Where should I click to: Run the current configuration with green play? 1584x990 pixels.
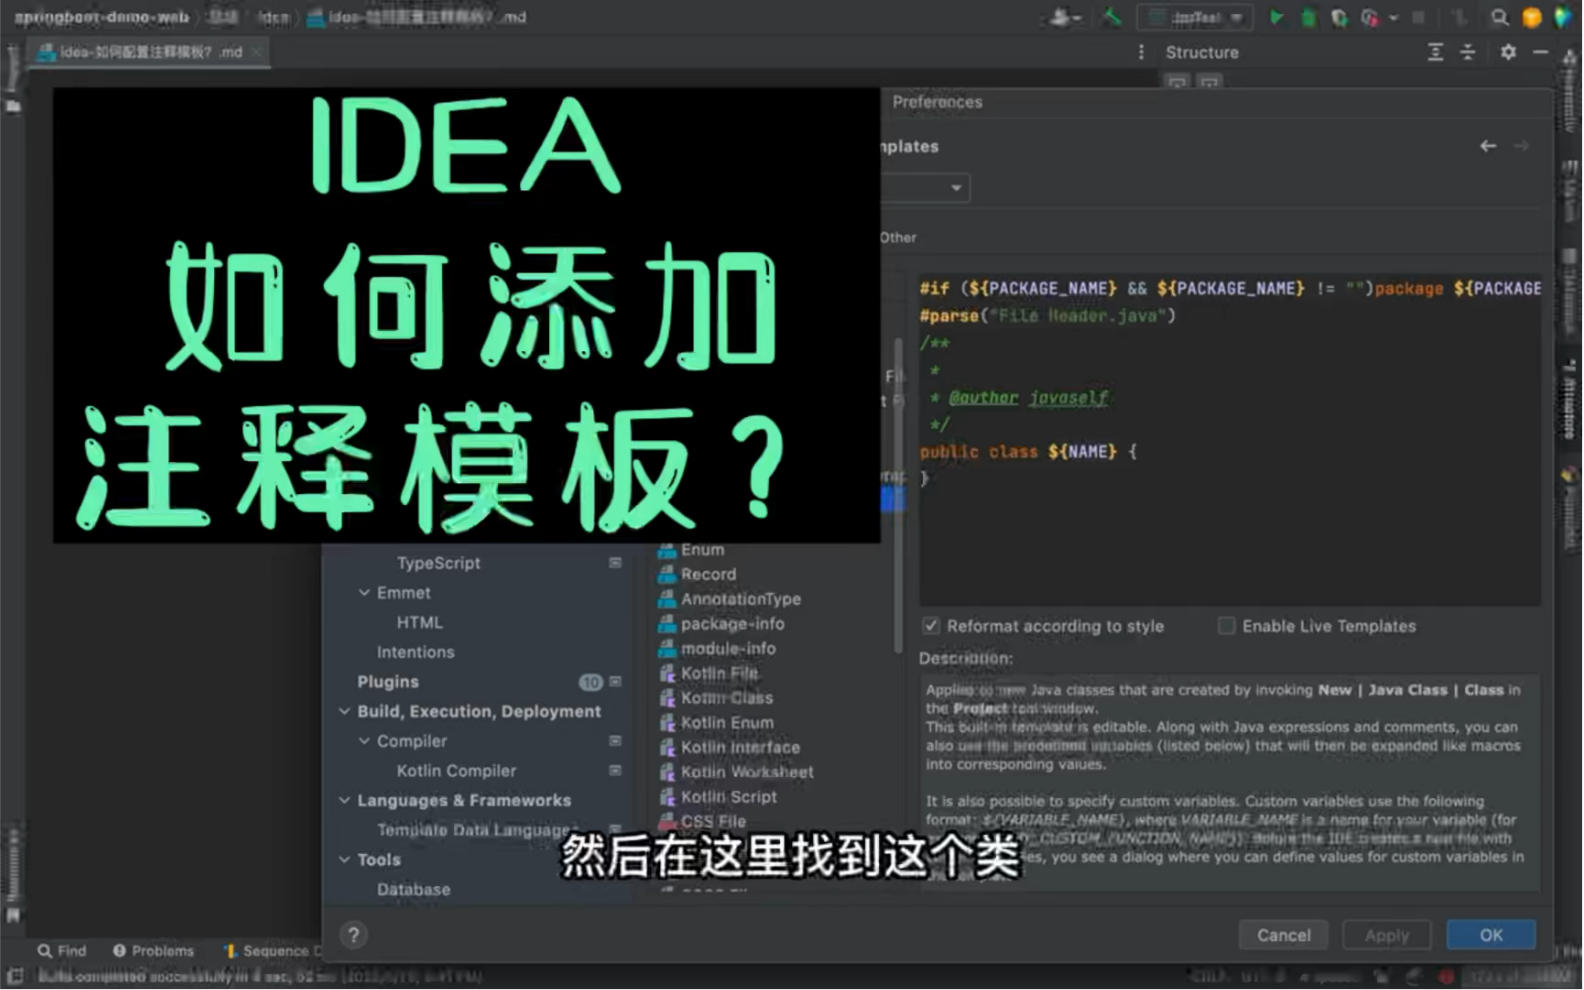(x=1276, y=17)
